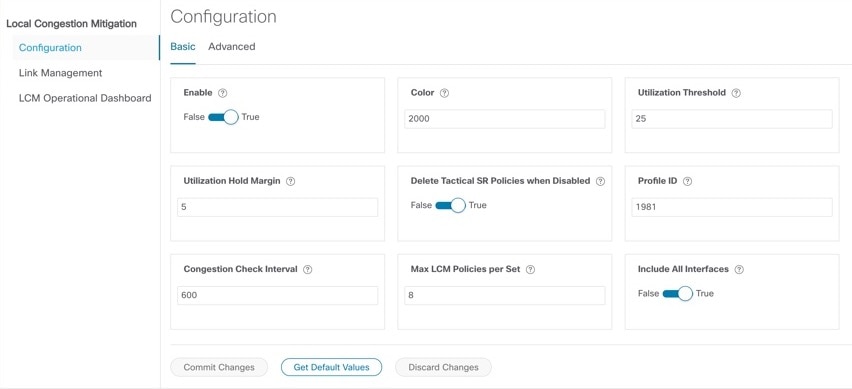Viewport: 852px width, 389px height.
Task: Focus the Utilization Hold Margin field
Action: click(x=278, y=207)
